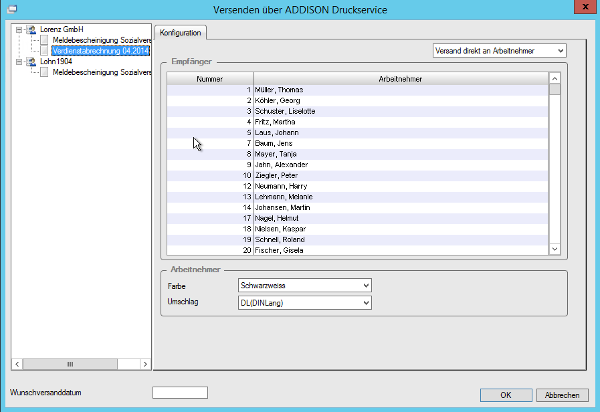Select Meldebescheinigung entry under Lorenz GmbH
Screen dimensions: 600x412
(102, 40)
